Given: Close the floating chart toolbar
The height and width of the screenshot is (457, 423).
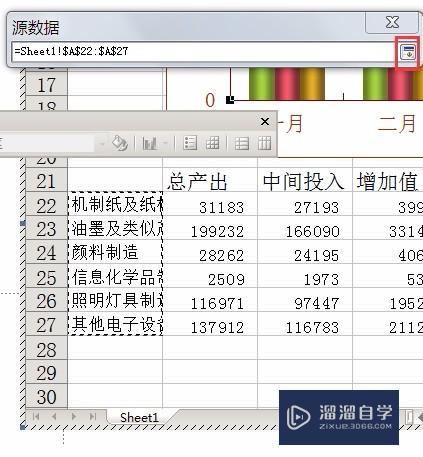Looking at the screenshot, I should [x=265, y=122].
